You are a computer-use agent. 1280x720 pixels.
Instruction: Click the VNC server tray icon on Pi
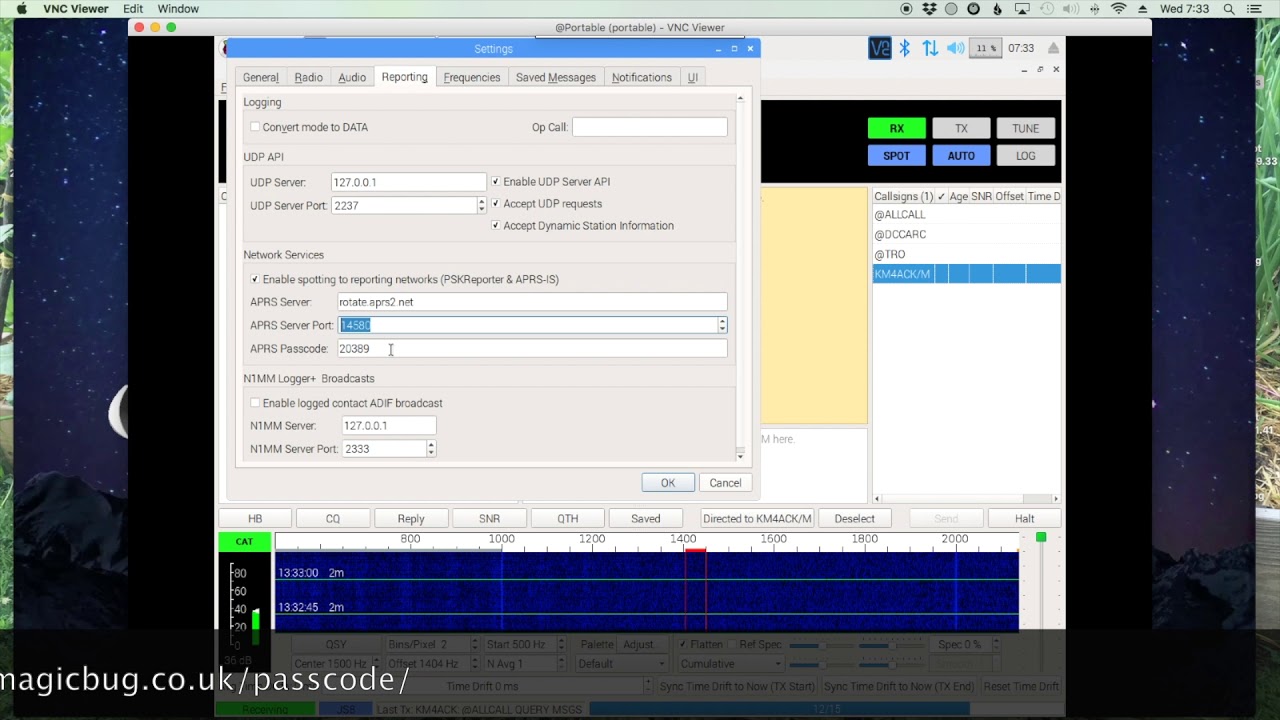coord(880,48)
